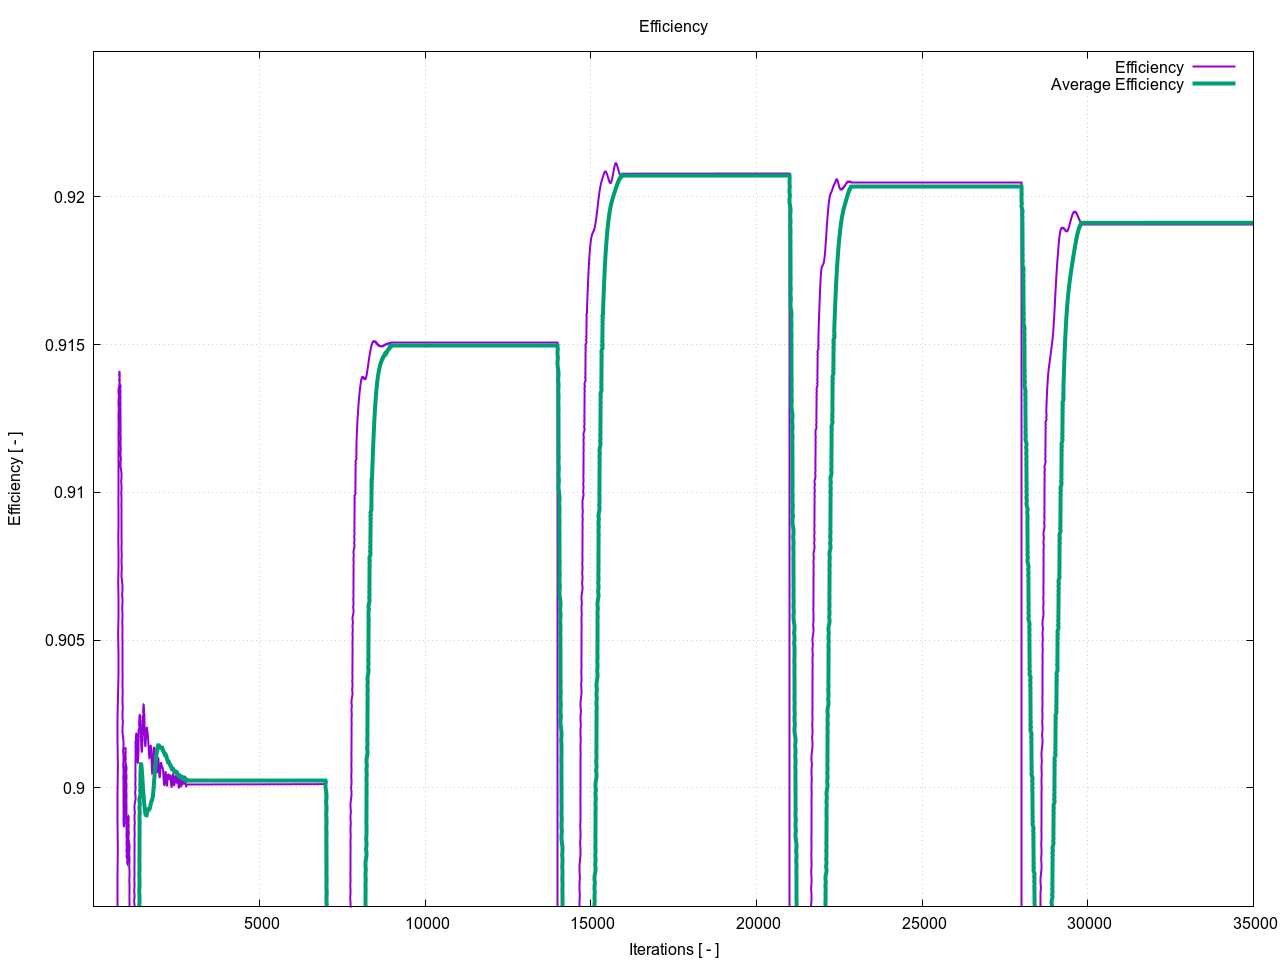
Task: Click the 'Iterations [ - ]' x-axis label
Action: pyautogui.click(x=673, y=949)
